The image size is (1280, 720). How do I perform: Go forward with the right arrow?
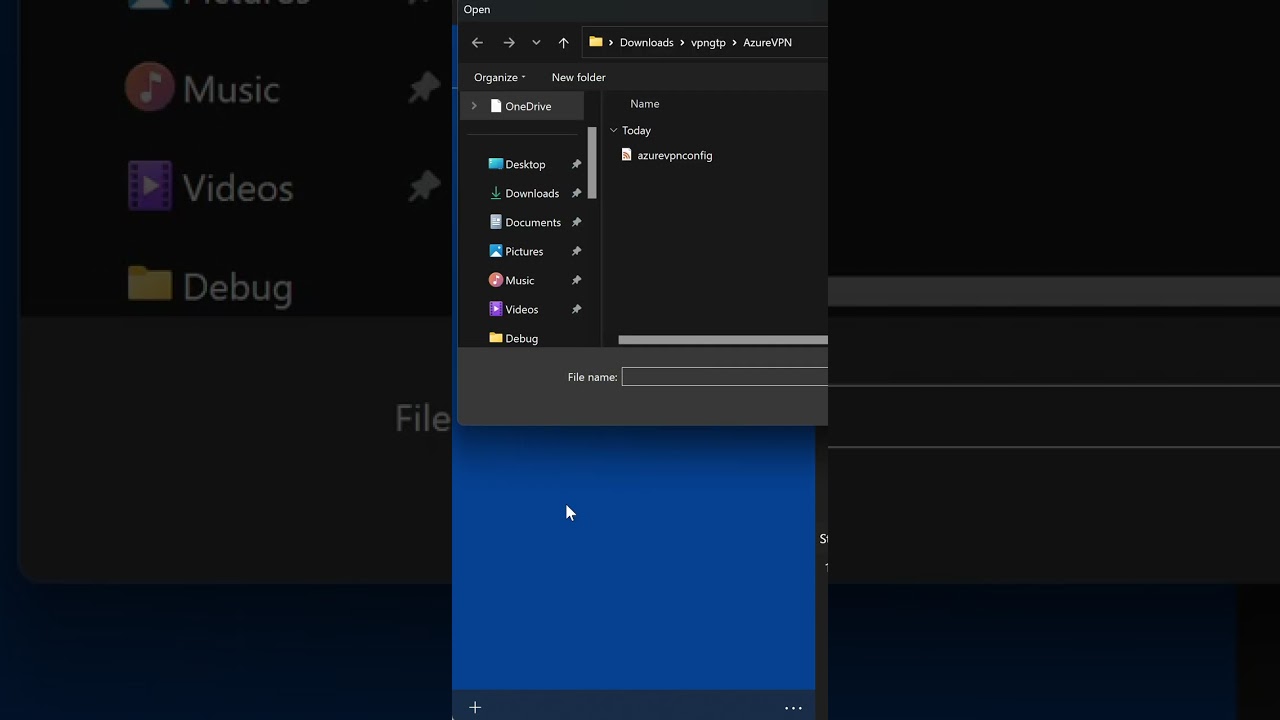(509, 42)
